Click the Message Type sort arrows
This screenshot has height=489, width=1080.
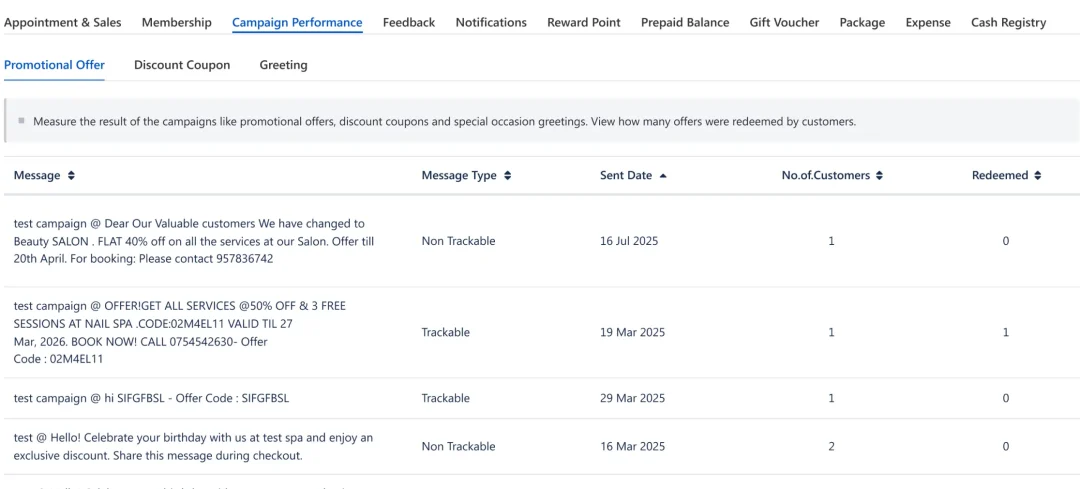coord(507,176)
